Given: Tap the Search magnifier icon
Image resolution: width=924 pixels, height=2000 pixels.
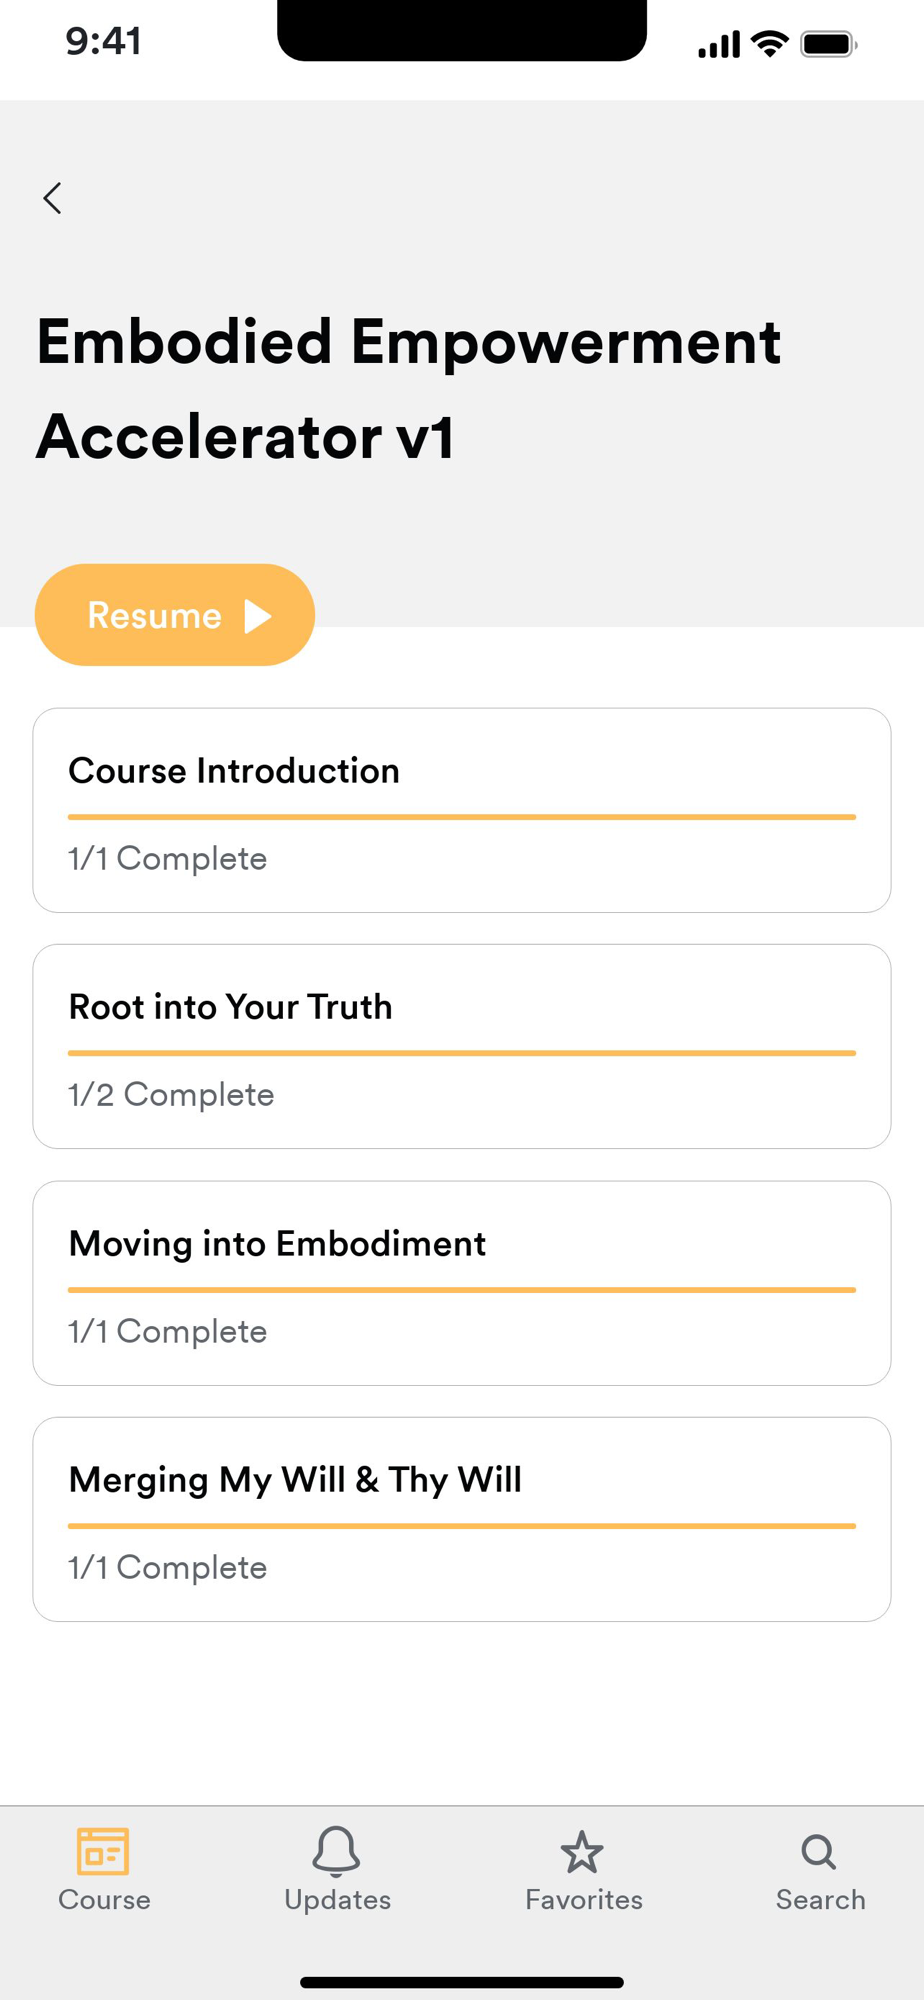Looking at the screenshot, I should click(x=819, y=1852).
